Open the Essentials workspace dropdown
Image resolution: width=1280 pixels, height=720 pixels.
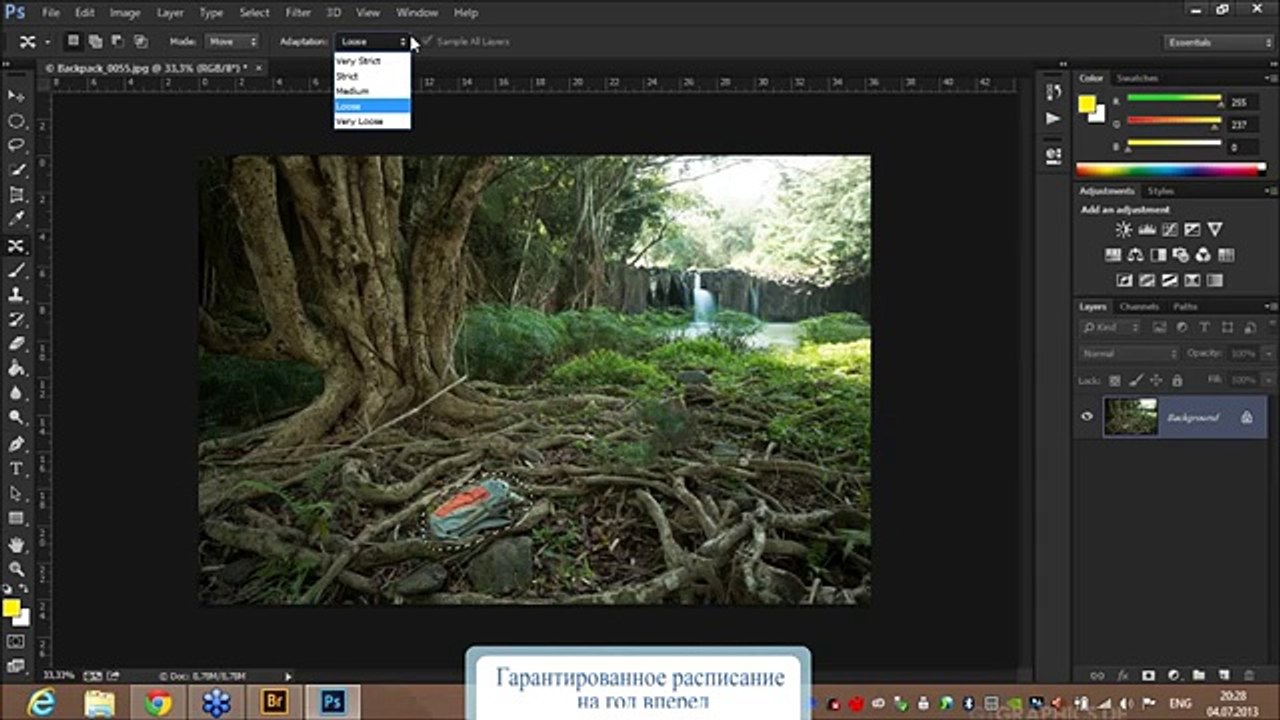click(x=1218, y=42)
